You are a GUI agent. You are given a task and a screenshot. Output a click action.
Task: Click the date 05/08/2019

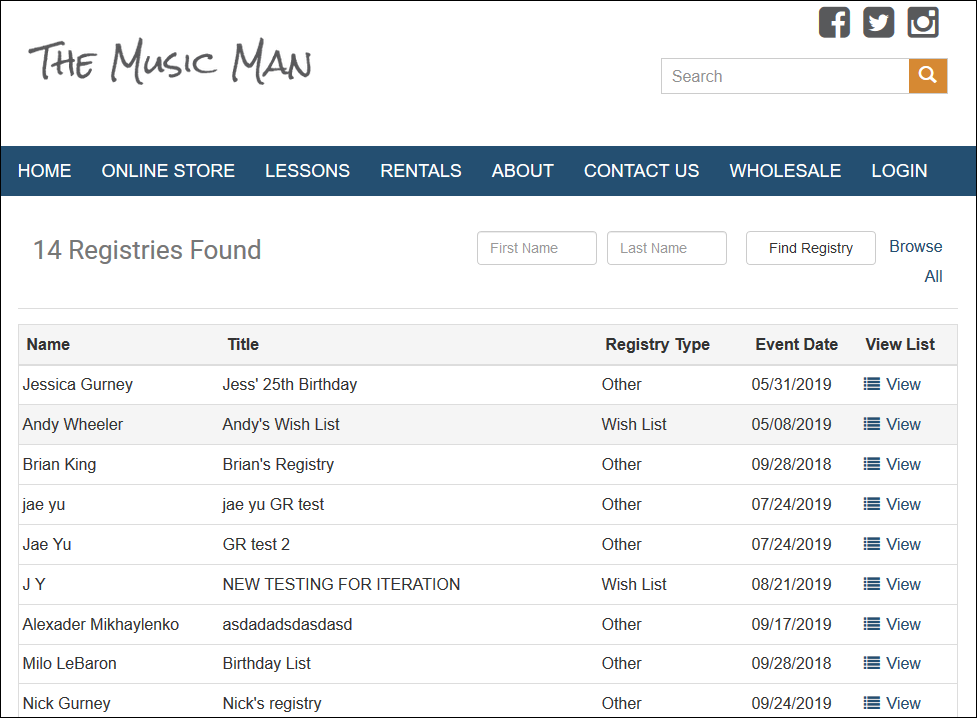tap(791, 424)
